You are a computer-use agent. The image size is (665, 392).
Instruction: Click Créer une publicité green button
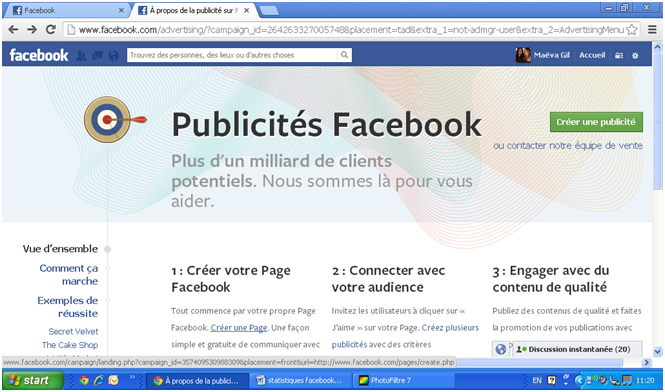tap(596, 122)
